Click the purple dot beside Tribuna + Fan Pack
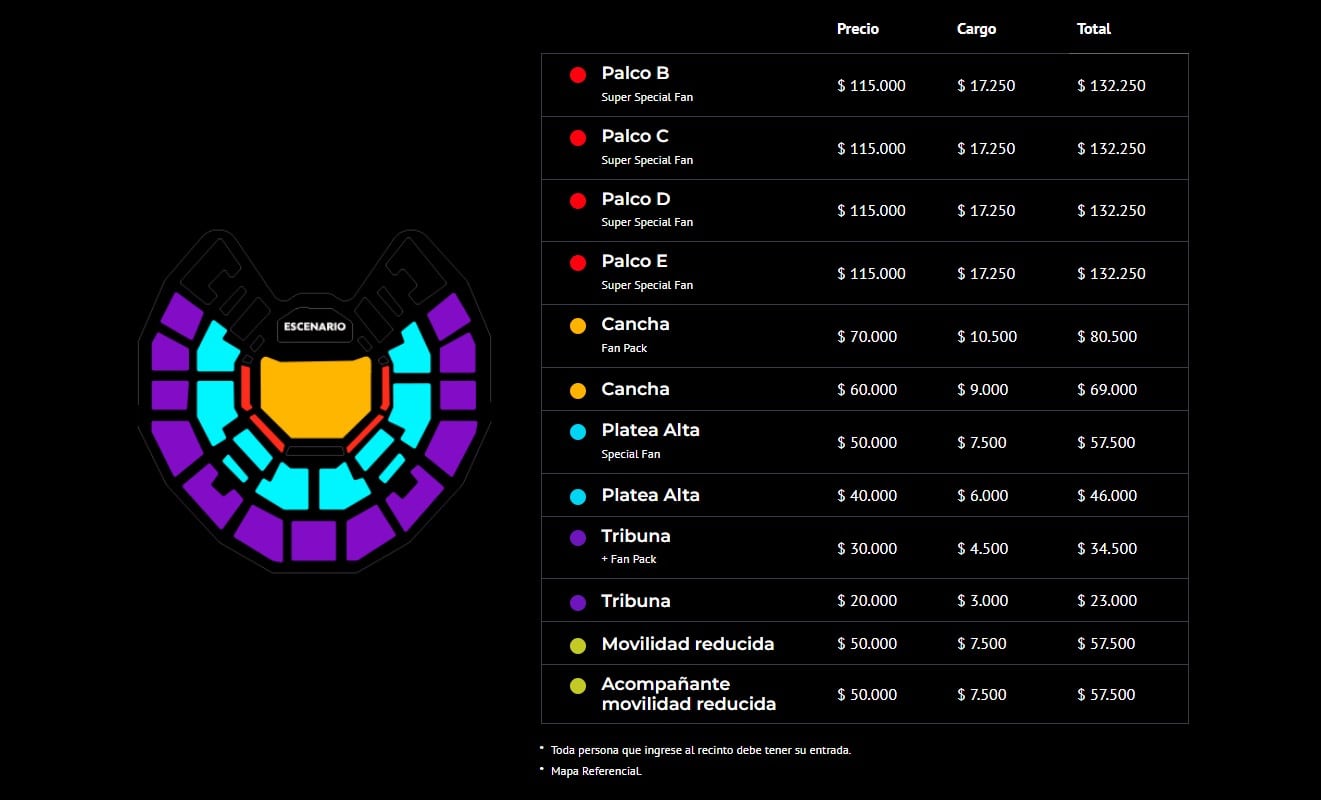Screen dimensions: 1321x800 pyautogui.click(x=577, y=537)
